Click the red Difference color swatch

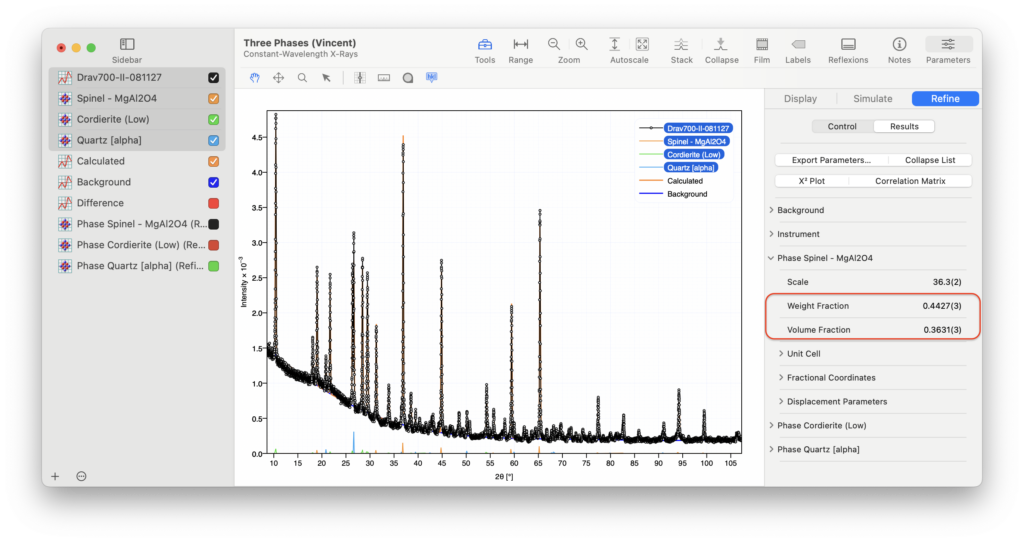pos(213,204)
